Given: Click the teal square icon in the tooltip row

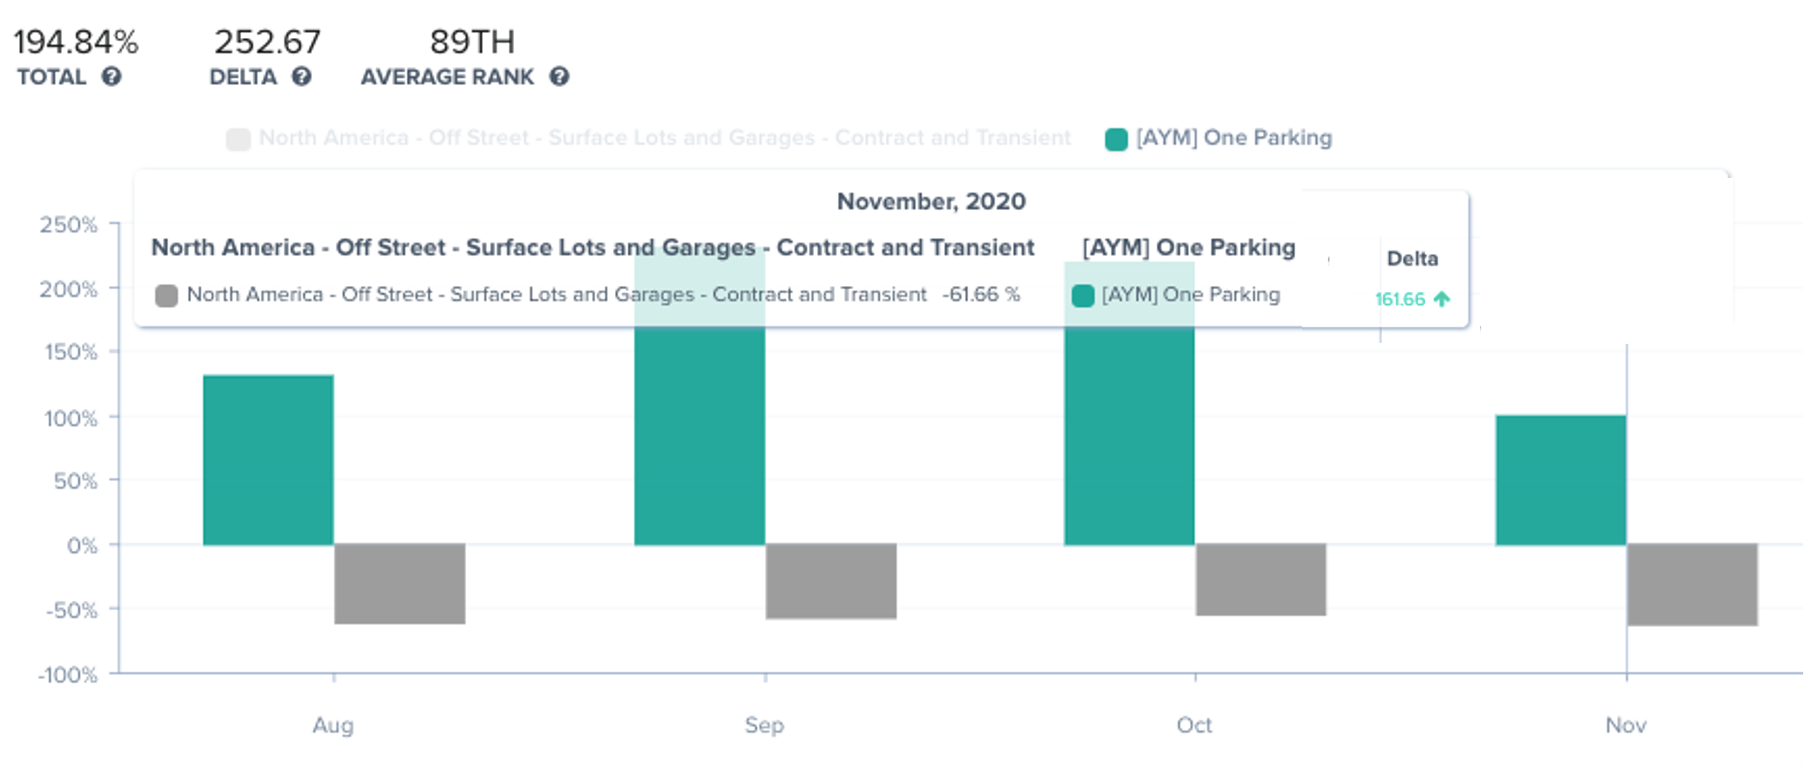Looking at the screenshot, I should click(x=1083, y=296).
